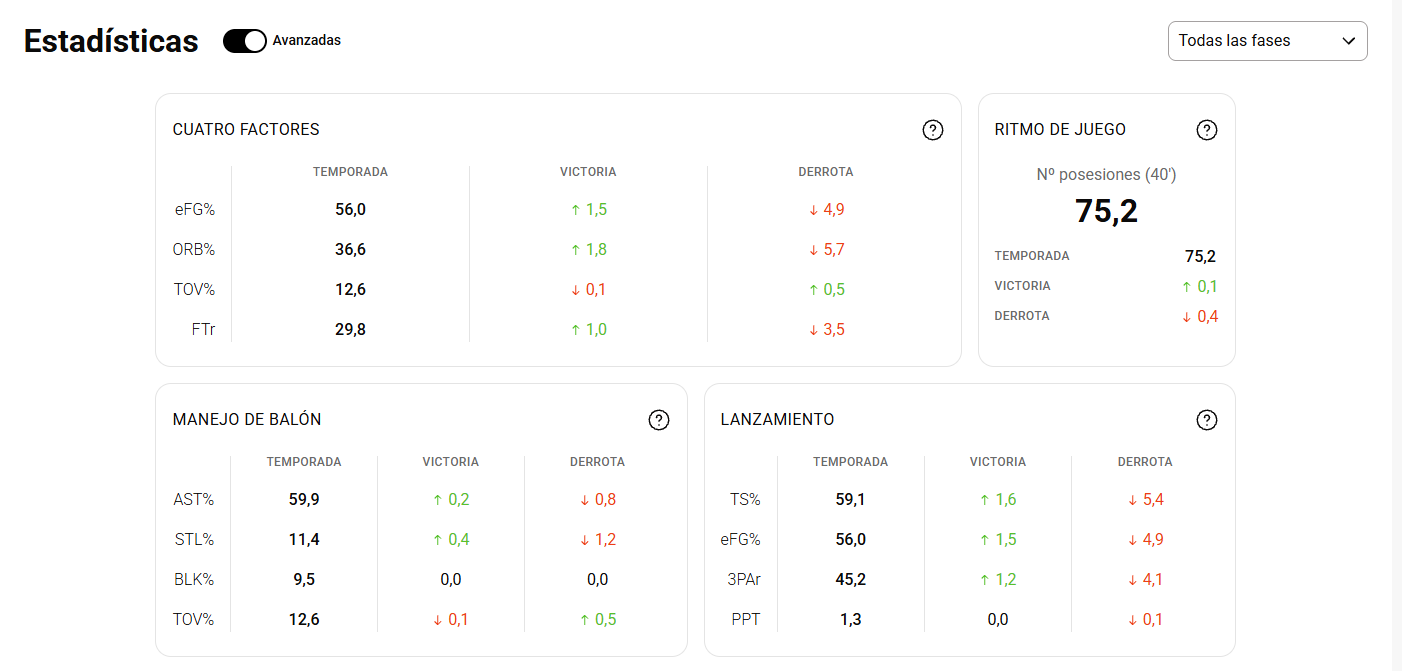Select the VICTORIA header in Lanzamiento
Screen dimensions: 1402x671
click(x=998, y=462)
